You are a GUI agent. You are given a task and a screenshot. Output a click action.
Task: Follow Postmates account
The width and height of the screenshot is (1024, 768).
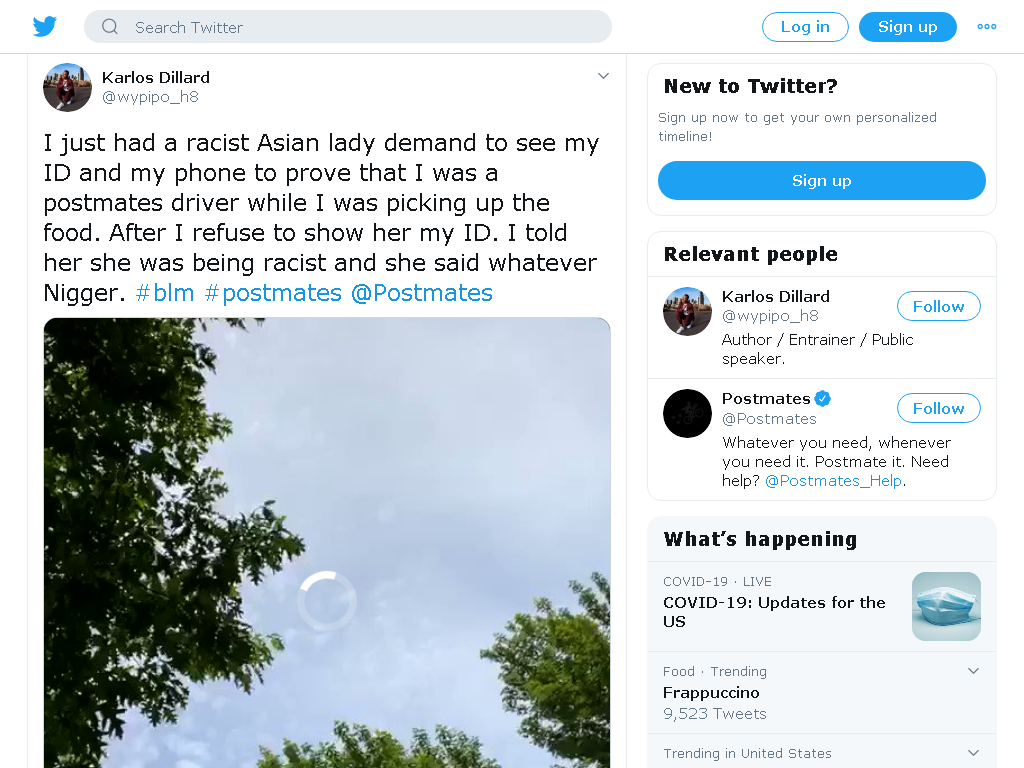tap(938, 408)
